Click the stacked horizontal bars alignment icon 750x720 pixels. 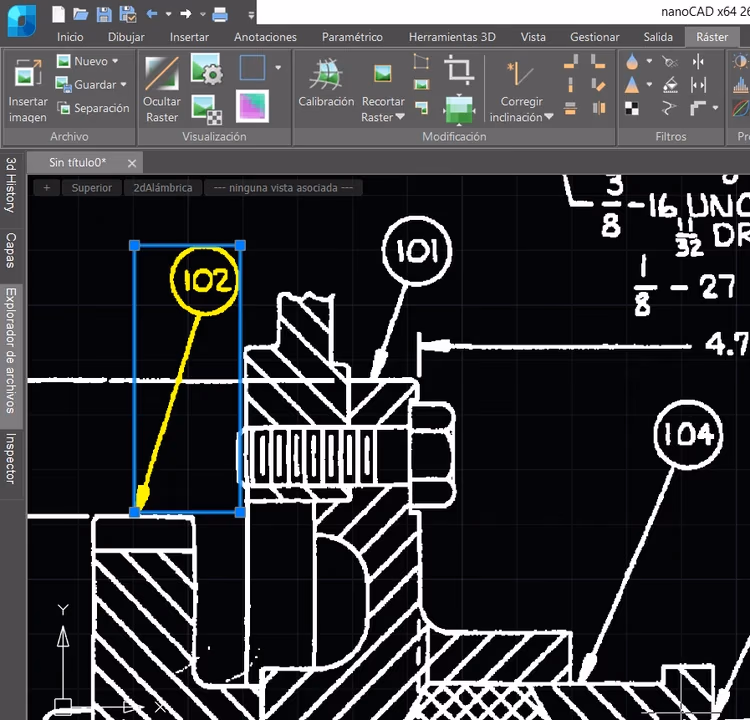pos(570,108)
